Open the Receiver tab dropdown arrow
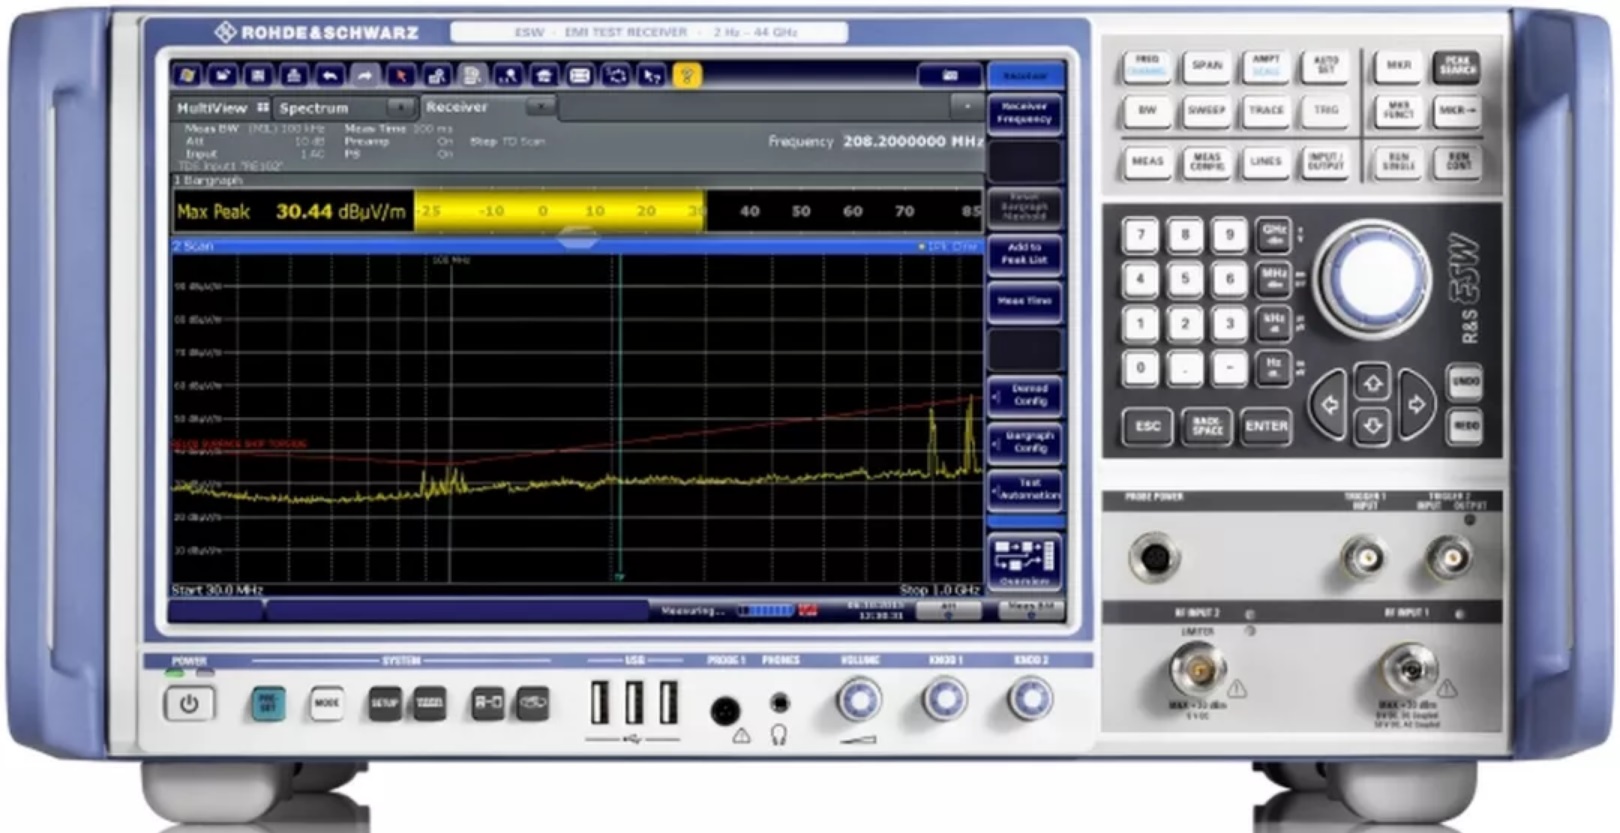 pyautogui.click(x=541, y=106)
